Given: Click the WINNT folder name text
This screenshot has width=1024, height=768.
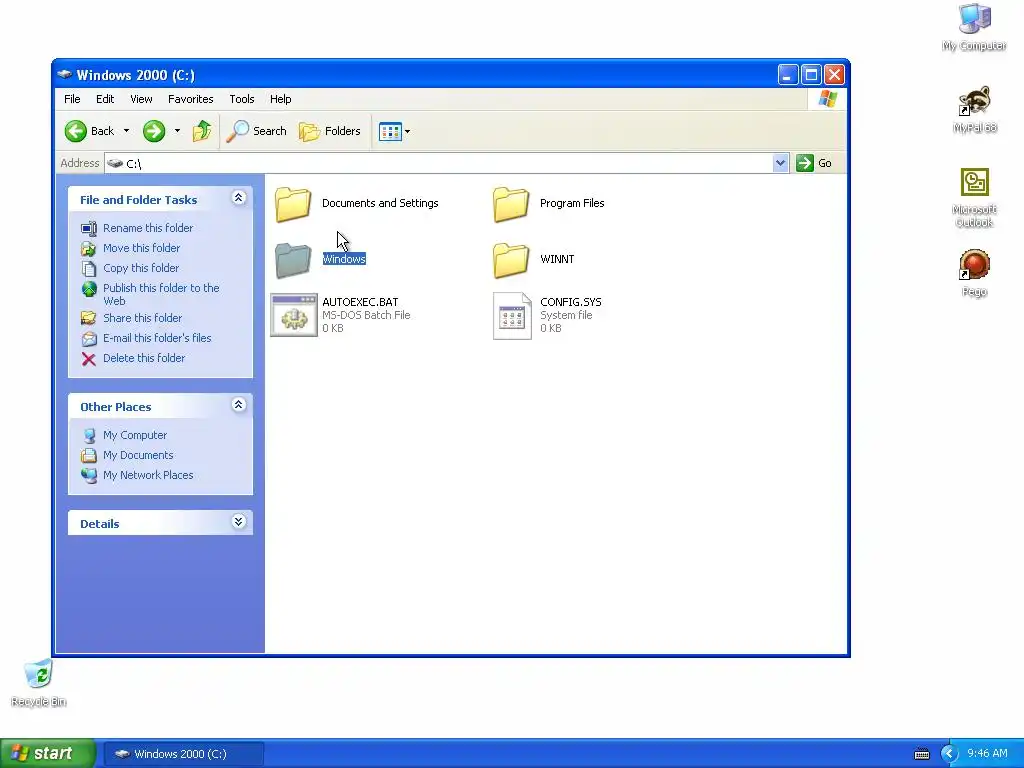Looking at the screenshot, I should (x=557, y=259).
